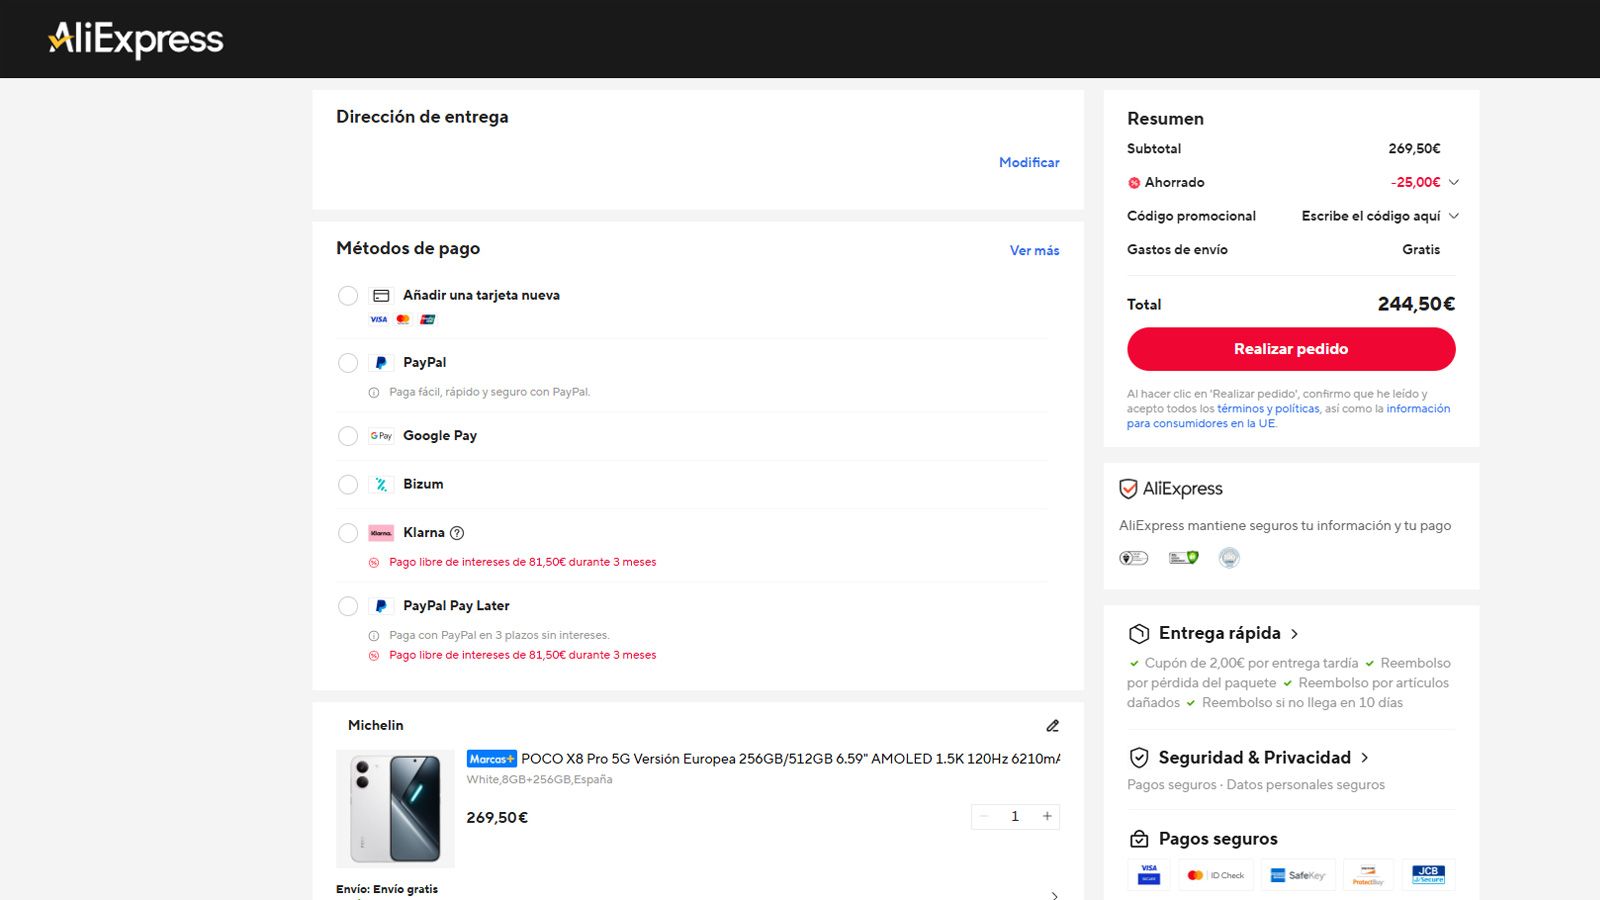Click Realizar pedido button
The image size is (1600, 900).
[x=1291, y=349]
